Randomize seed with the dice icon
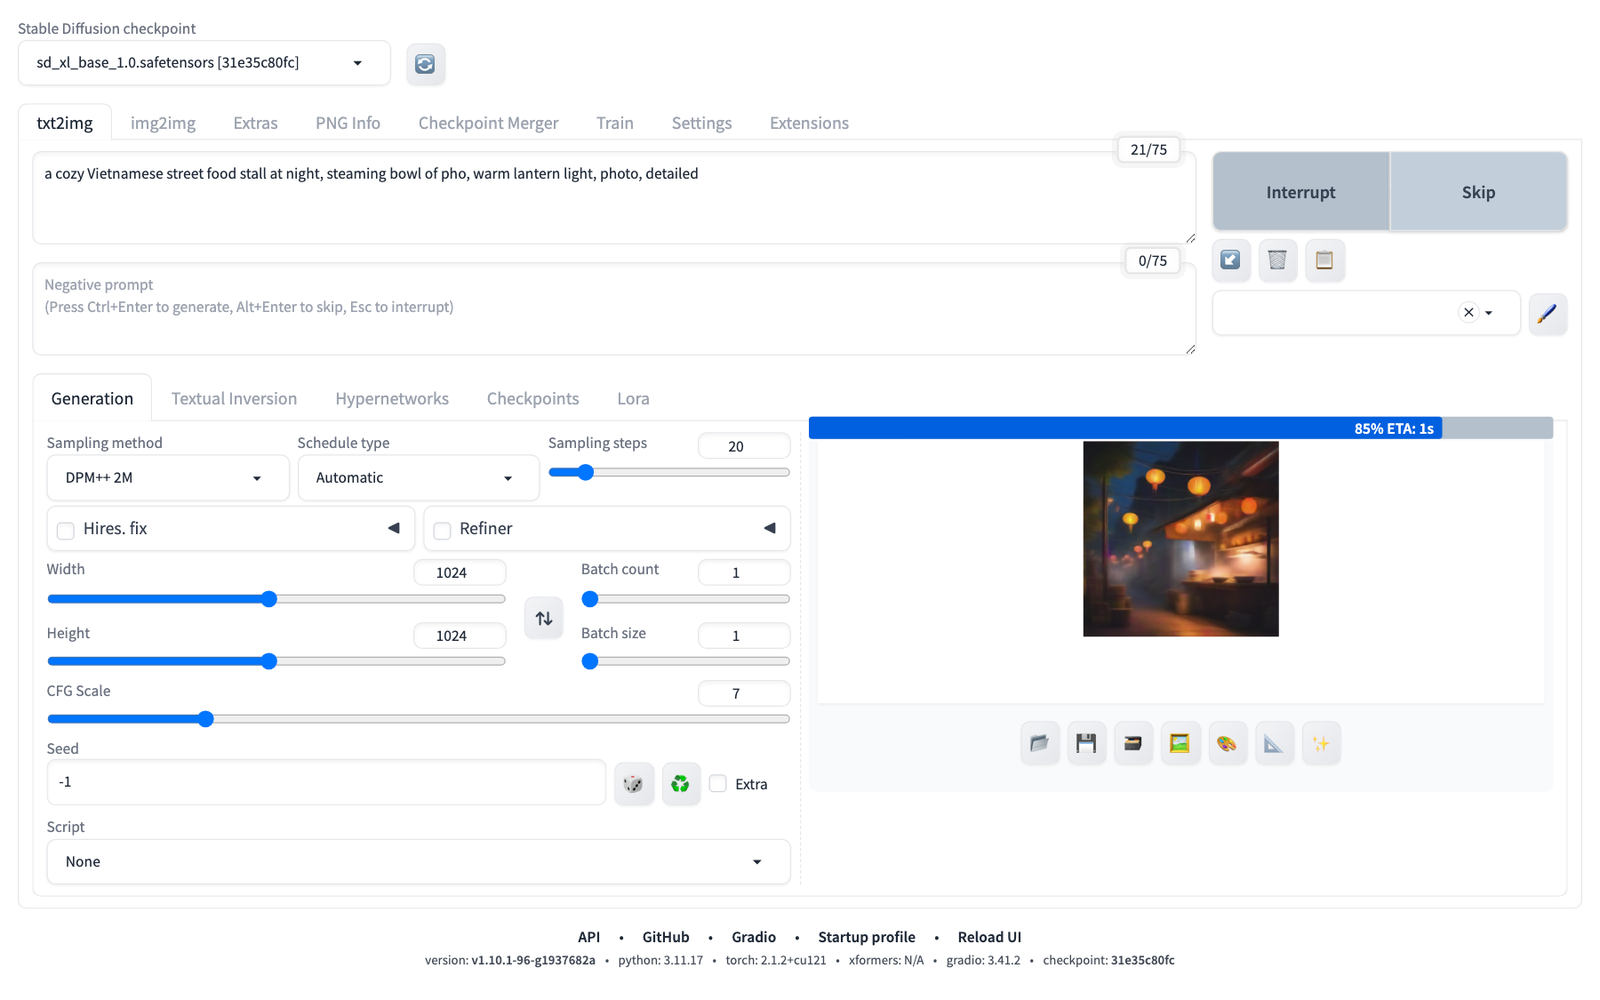The height and width of the screenshot is (1000, 1600). tap(634, 783)
